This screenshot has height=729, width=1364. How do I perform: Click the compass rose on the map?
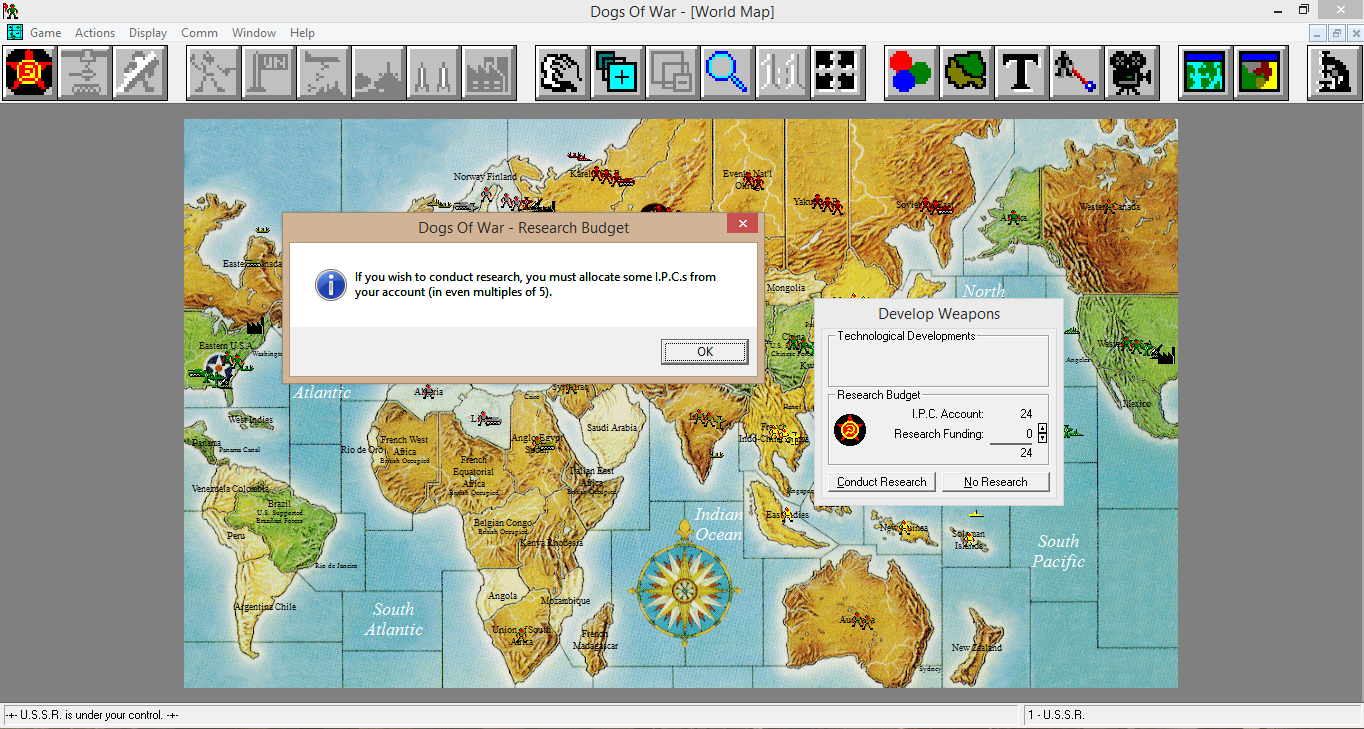[685, 589]
